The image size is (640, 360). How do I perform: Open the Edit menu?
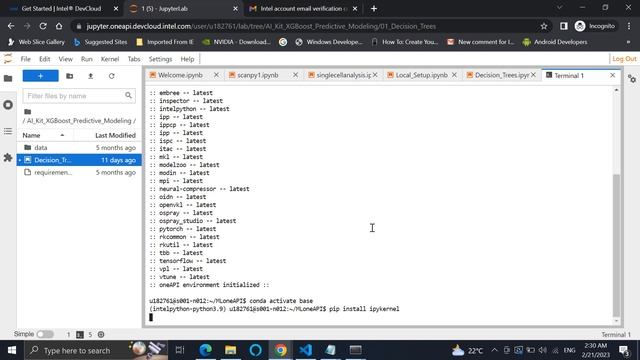click(44, 59)
